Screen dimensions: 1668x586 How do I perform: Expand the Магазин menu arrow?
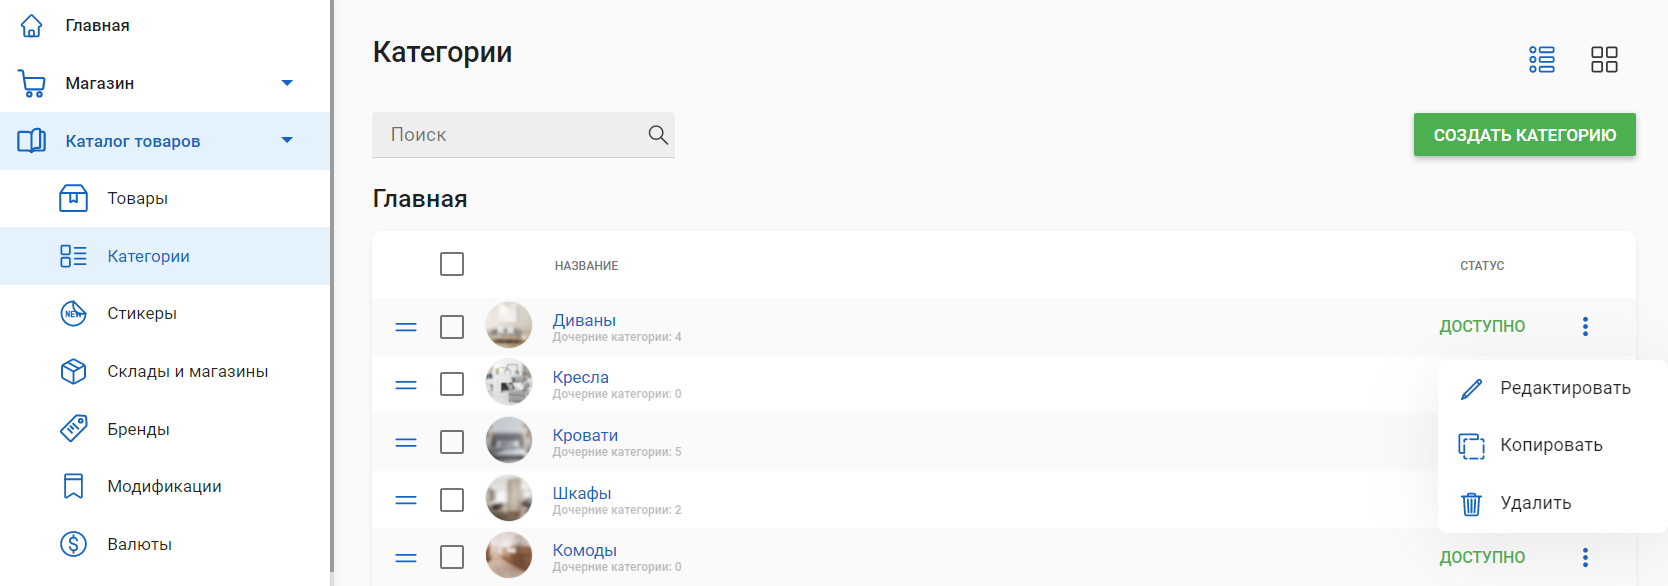287,83
